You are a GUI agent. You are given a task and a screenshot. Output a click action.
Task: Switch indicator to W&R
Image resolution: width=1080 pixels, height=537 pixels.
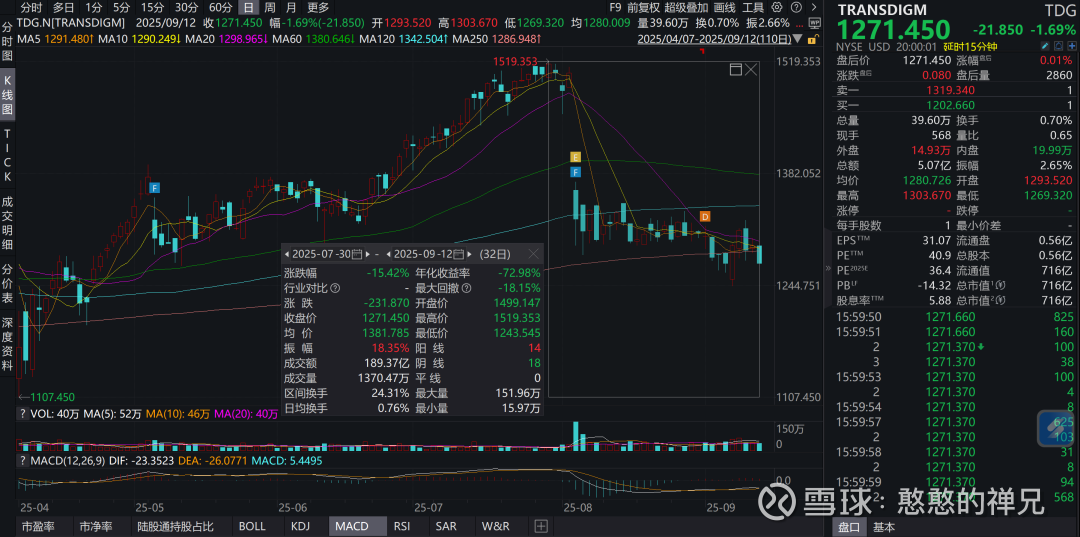(x=496, y=527)
